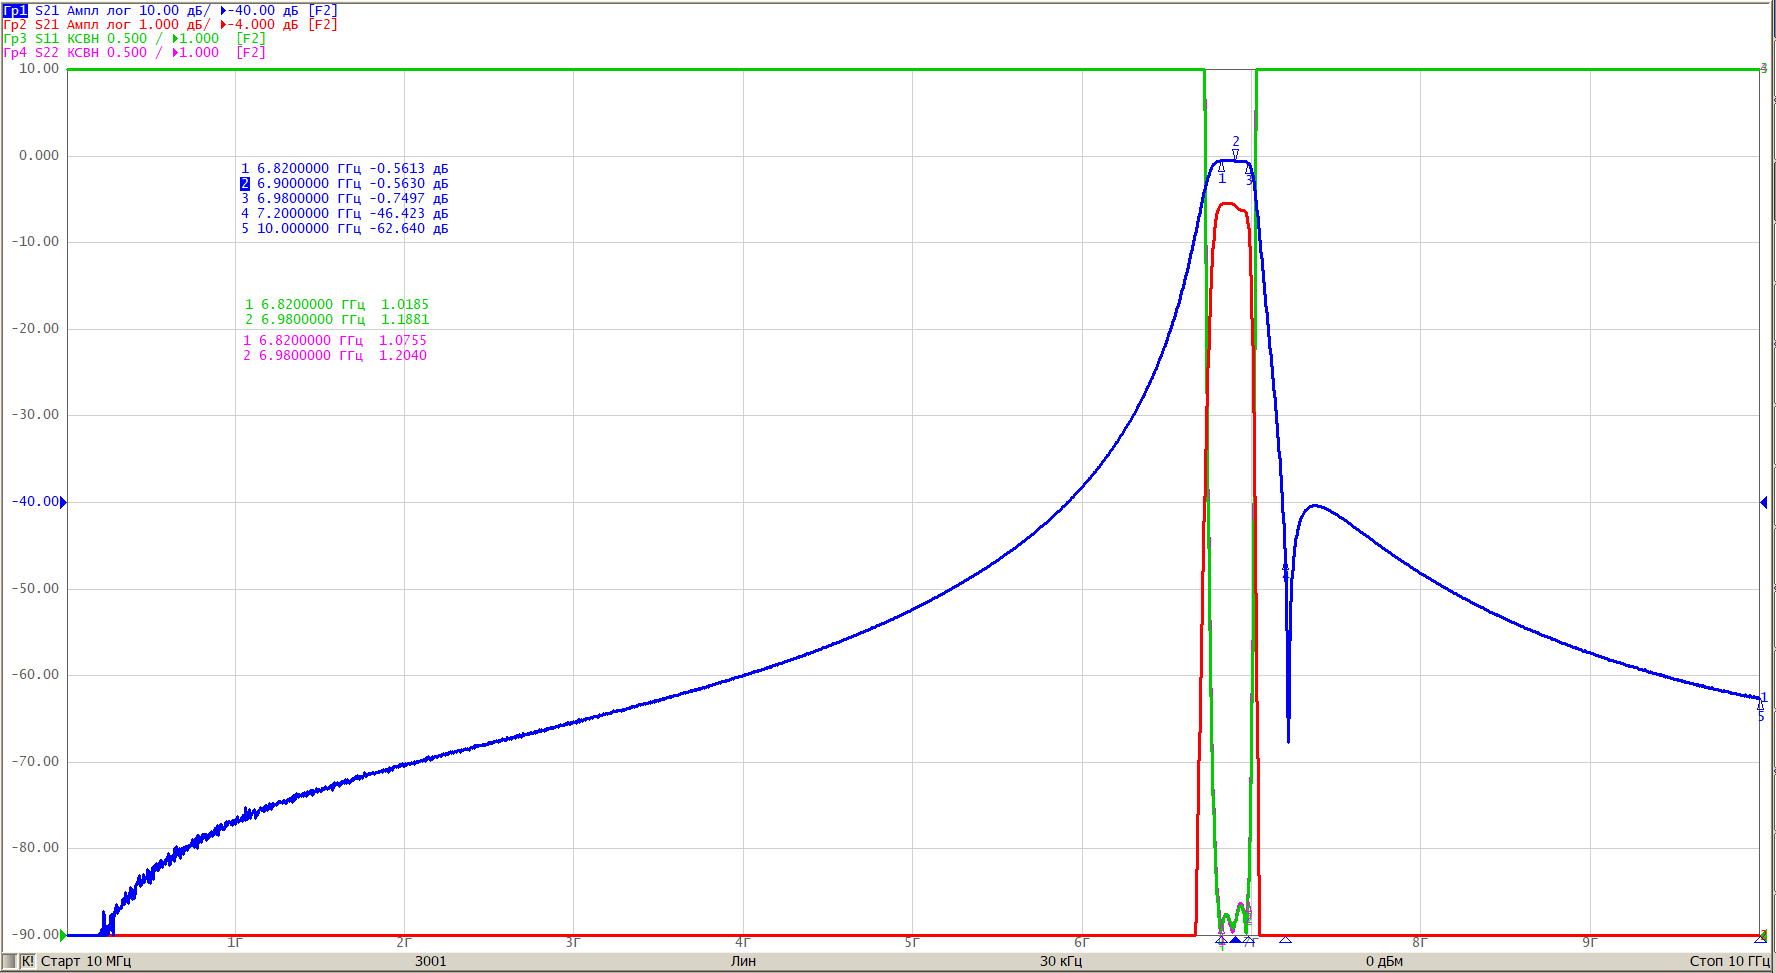
Task: Open the 30 кГц IF bandwidth setting
Action: 1060,961
